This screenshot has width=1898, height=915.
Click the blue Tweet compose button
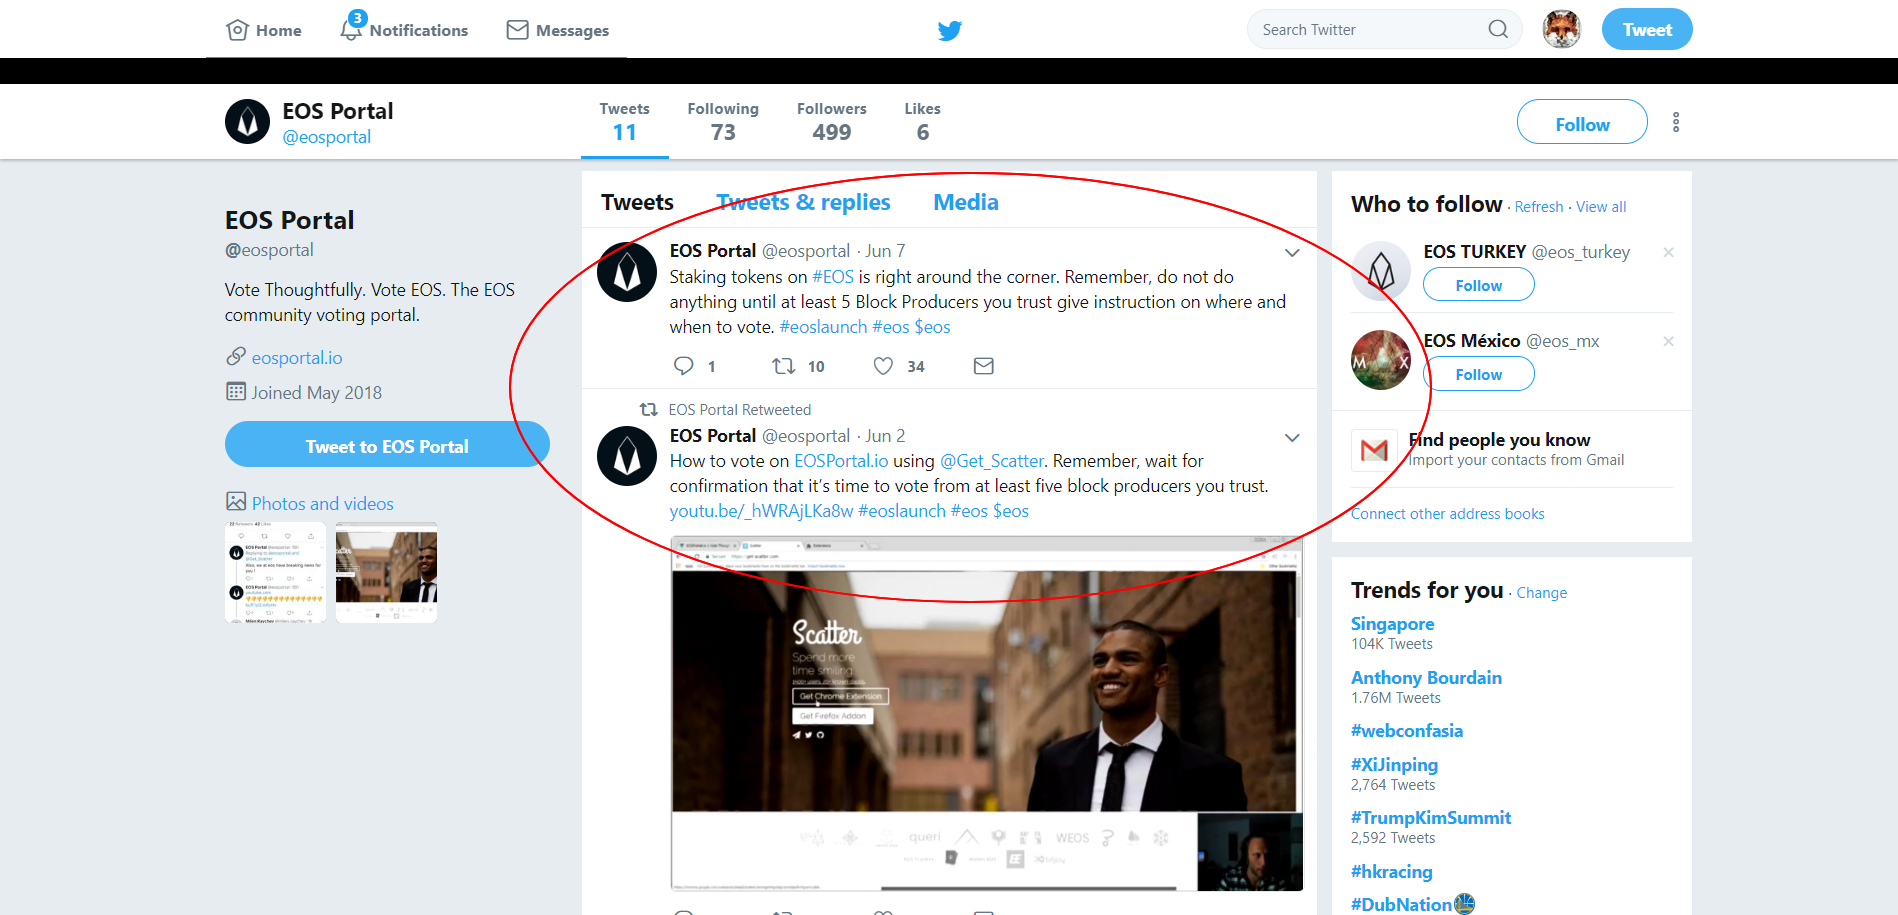point(1647,29)
